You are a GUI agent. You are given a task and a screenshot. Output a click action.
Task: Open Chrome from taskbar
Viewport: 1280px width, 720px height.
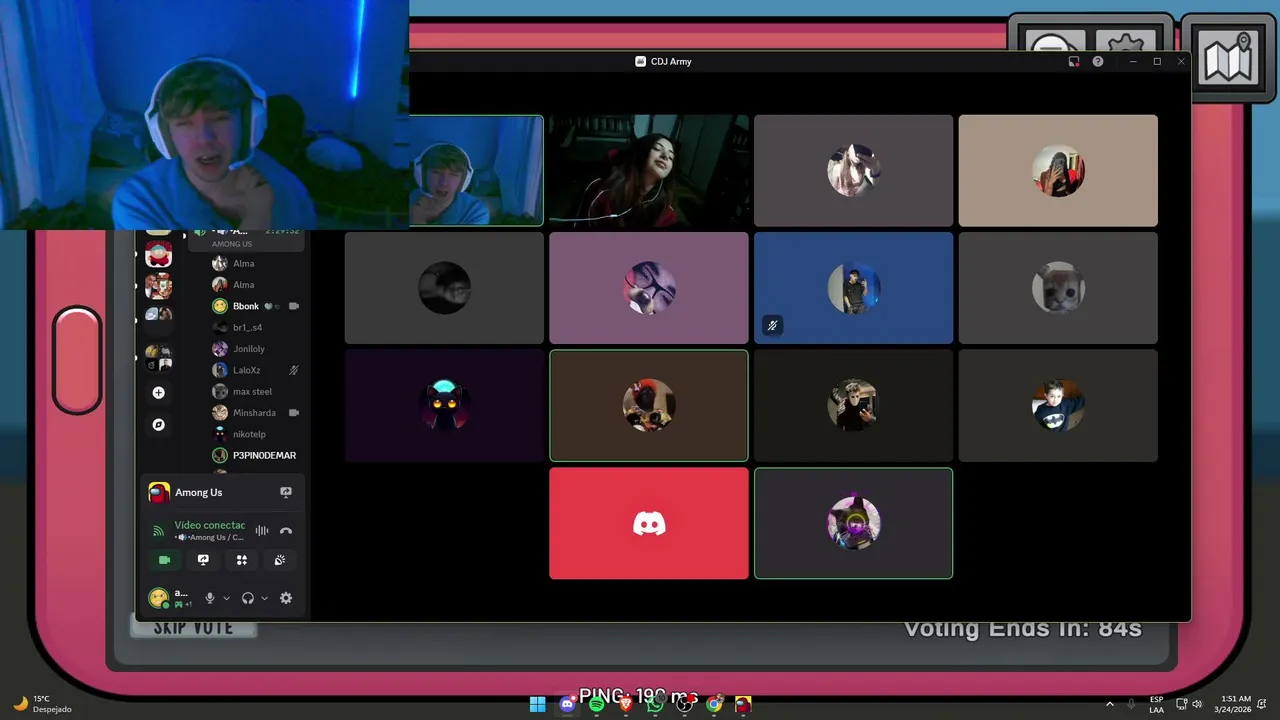click(714, 704)
